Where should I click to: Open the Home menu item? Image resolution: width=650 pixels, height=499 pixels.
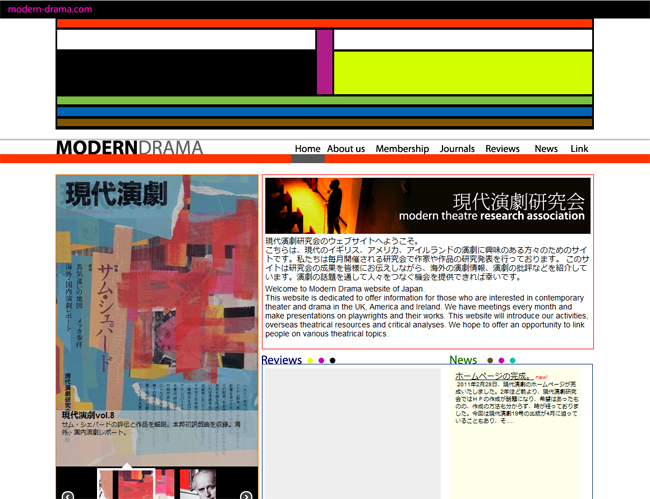(x=307, y=149)
